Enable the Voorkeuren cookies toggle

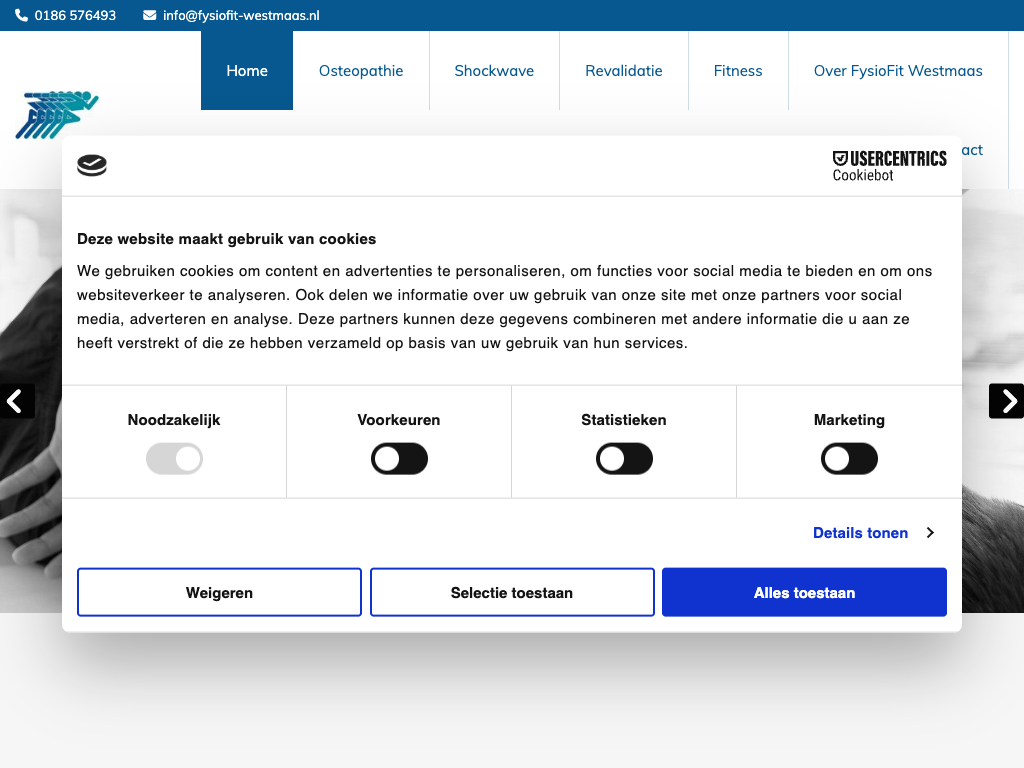coord(399,460)
